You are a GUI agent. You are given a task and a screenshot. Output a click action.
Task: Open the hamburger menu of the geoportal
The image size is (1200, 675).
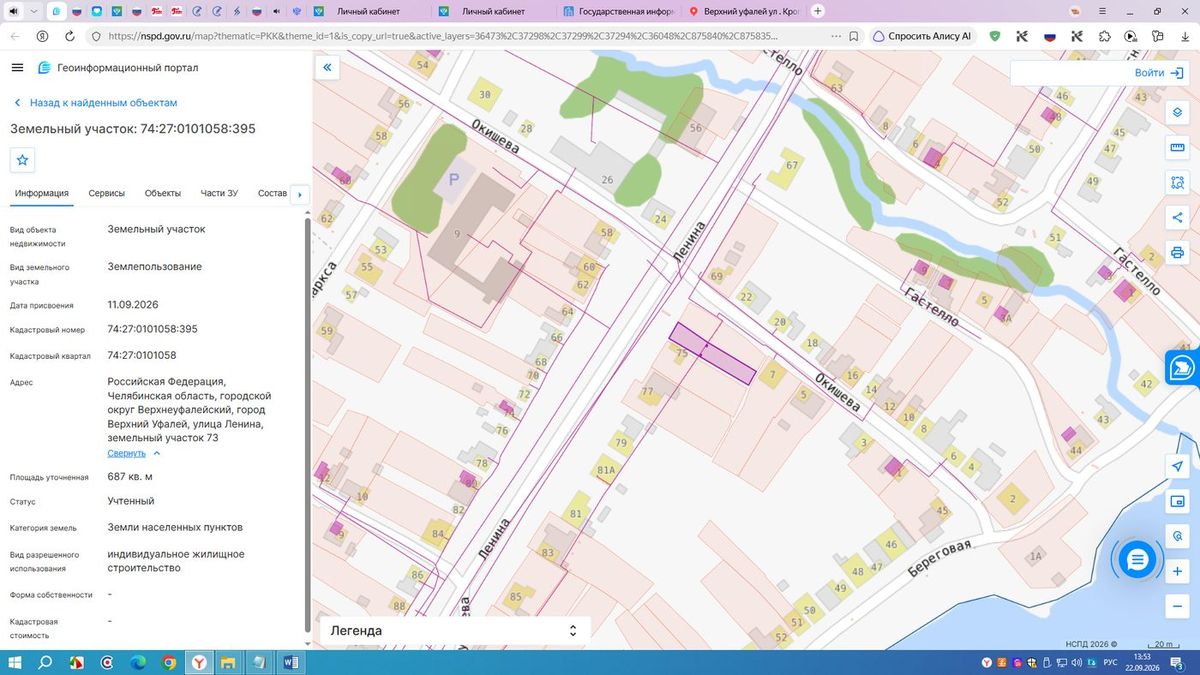pyautogui.click(x=17, y=68)
